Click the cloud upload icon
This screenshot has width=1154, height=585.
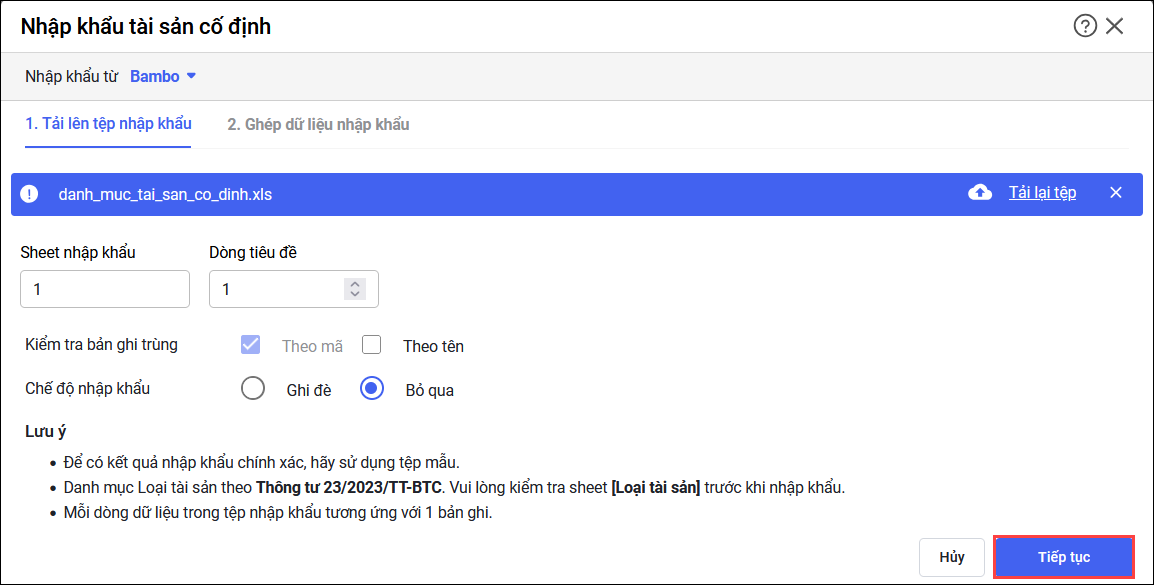(x=980, y=193)
